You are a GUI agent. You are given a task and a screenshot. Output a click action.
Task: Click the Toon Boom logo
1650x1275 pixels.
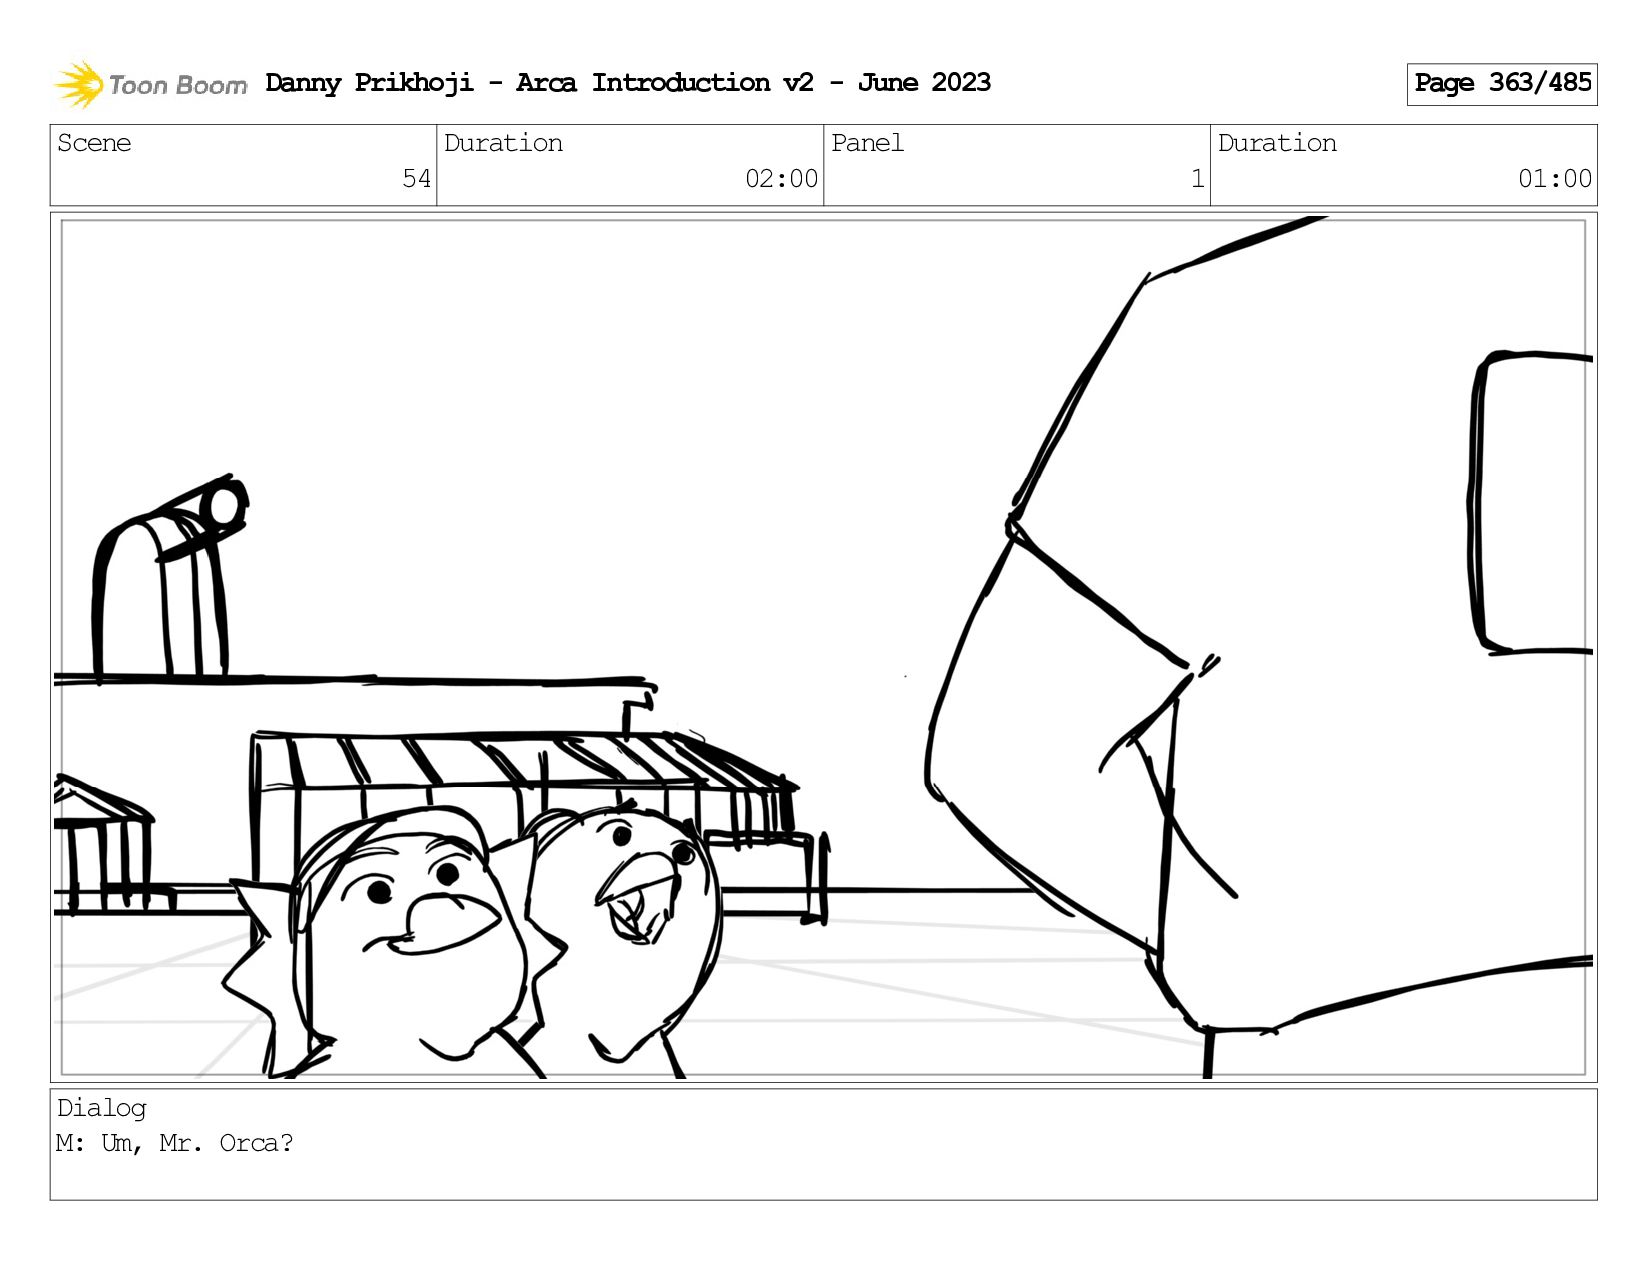[150, 84]
